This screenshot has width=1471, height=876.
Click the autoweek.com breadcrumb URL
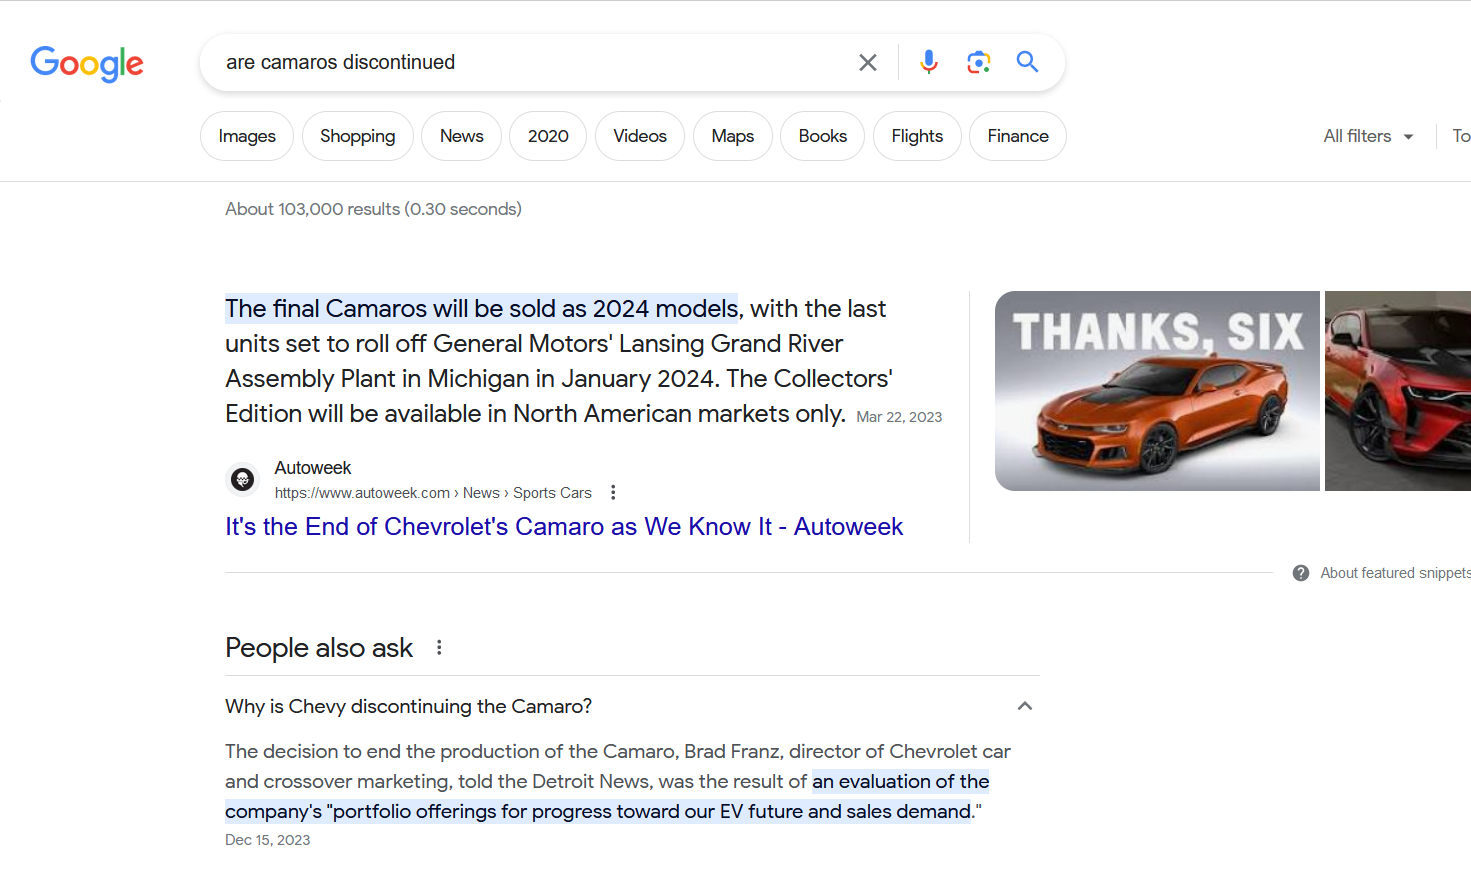(x=433, y=493)
